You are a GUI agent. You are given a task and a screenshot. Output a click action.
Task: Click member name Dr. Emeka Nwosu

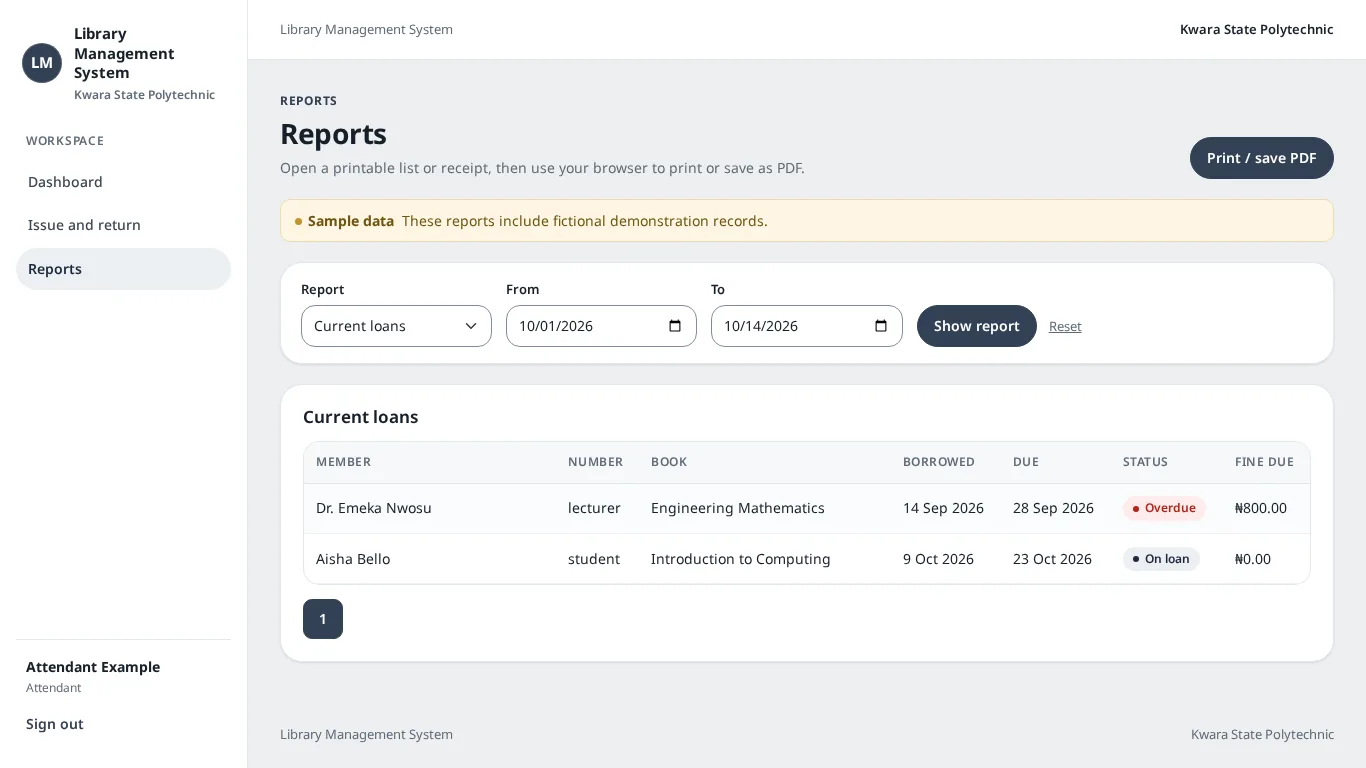pyautogui.click(x=374, y=508)
